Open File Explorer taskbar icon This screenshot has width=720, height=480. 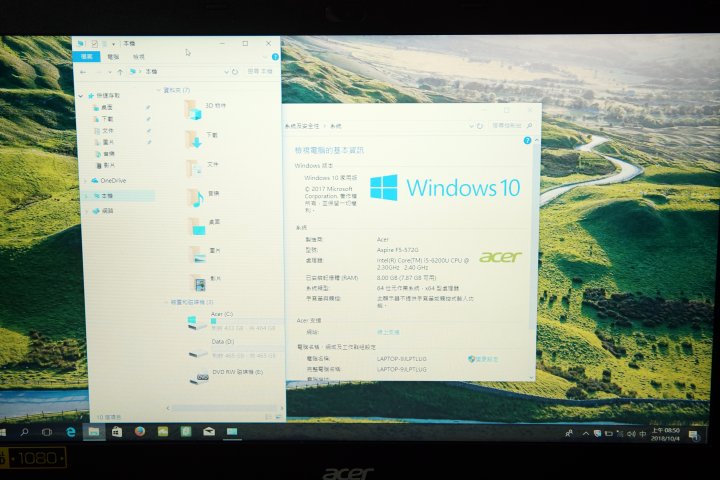pos(94,432)
